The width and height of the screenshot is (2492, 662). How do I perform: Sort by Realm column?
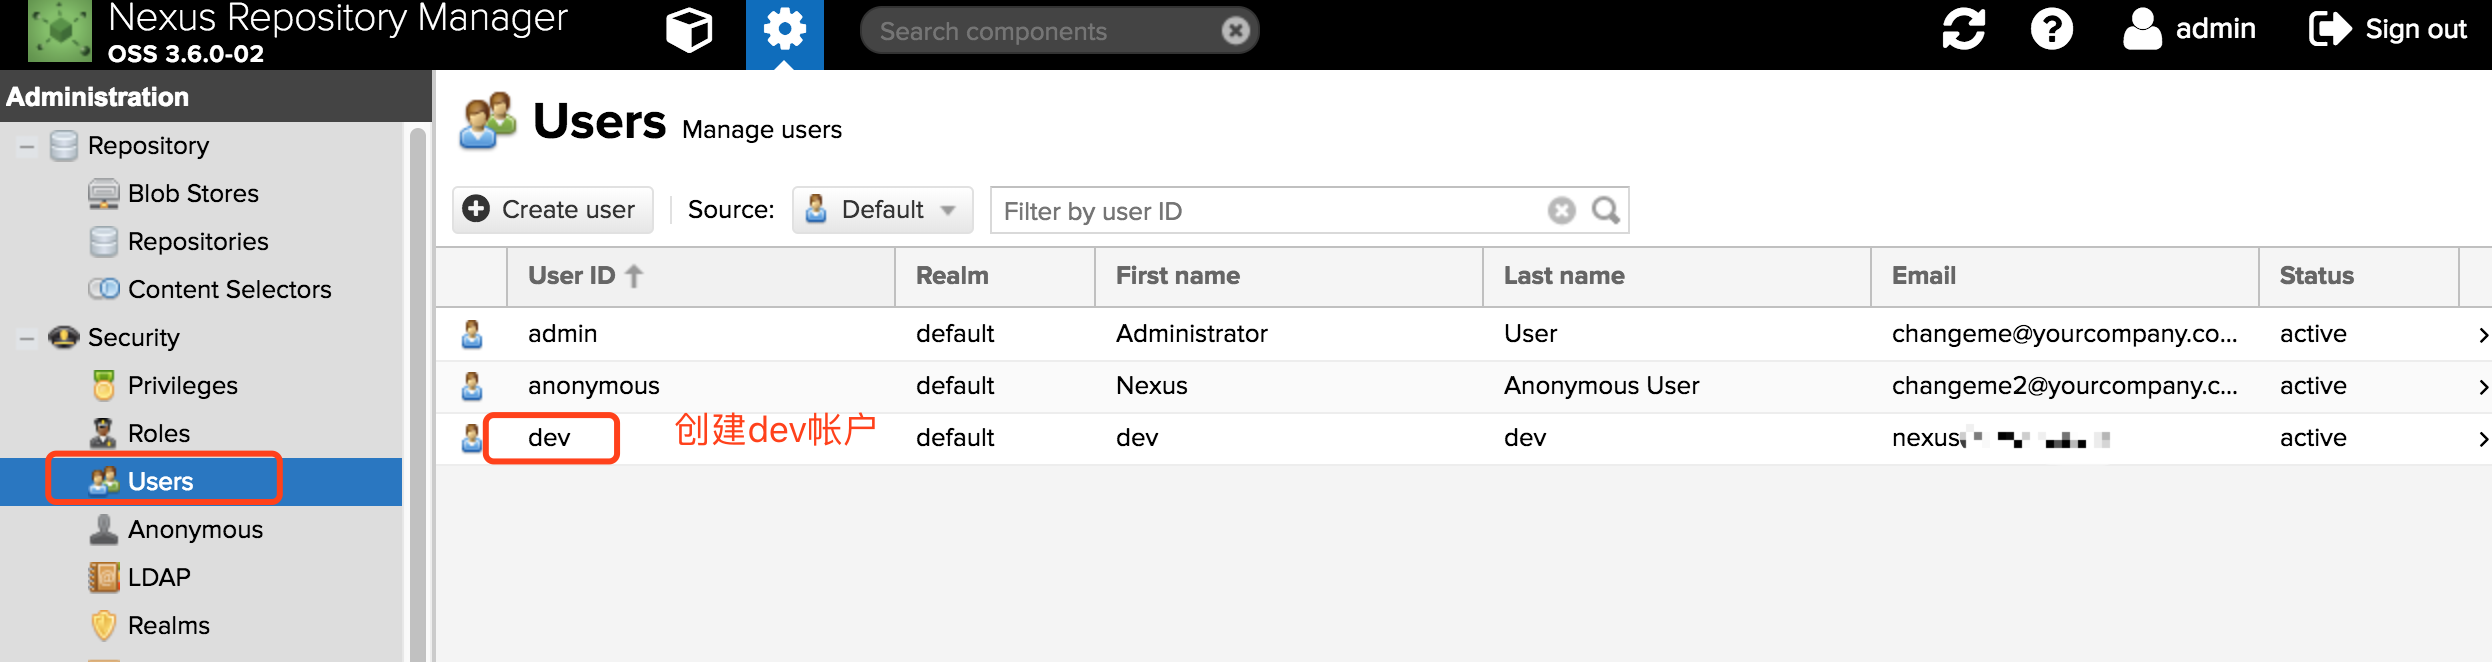point(995,276)
